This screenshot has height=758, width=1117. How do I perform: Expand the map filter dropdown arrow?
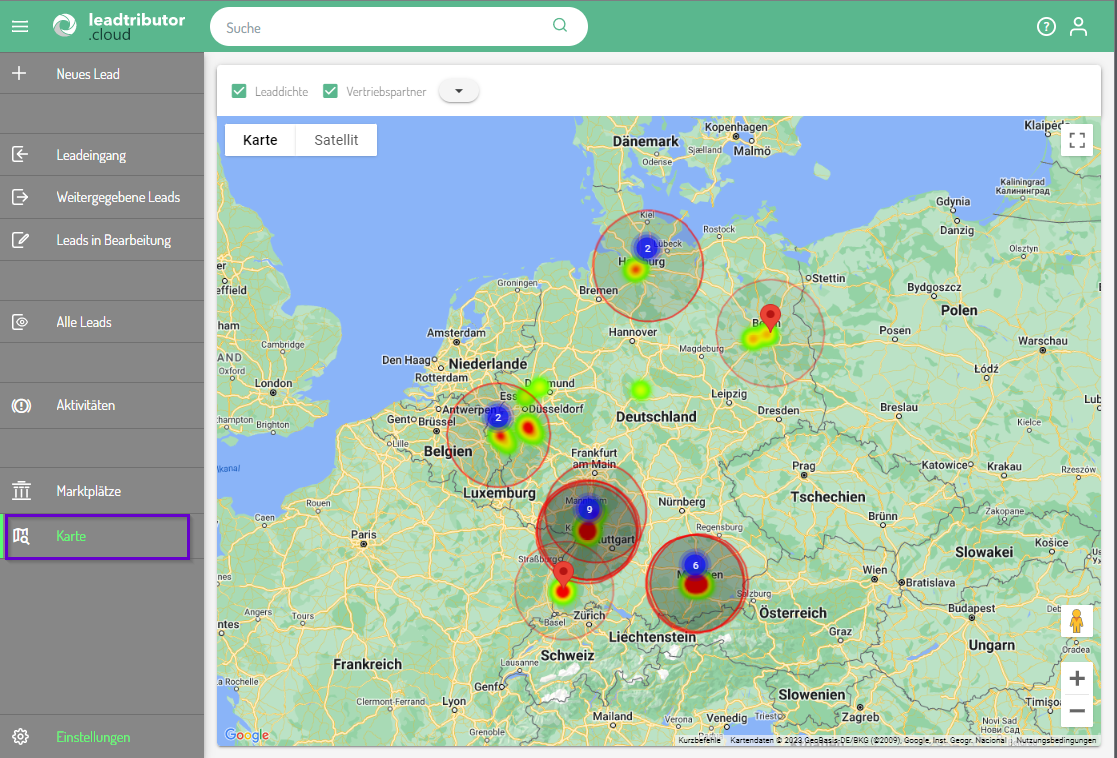(x=459, y=91)
